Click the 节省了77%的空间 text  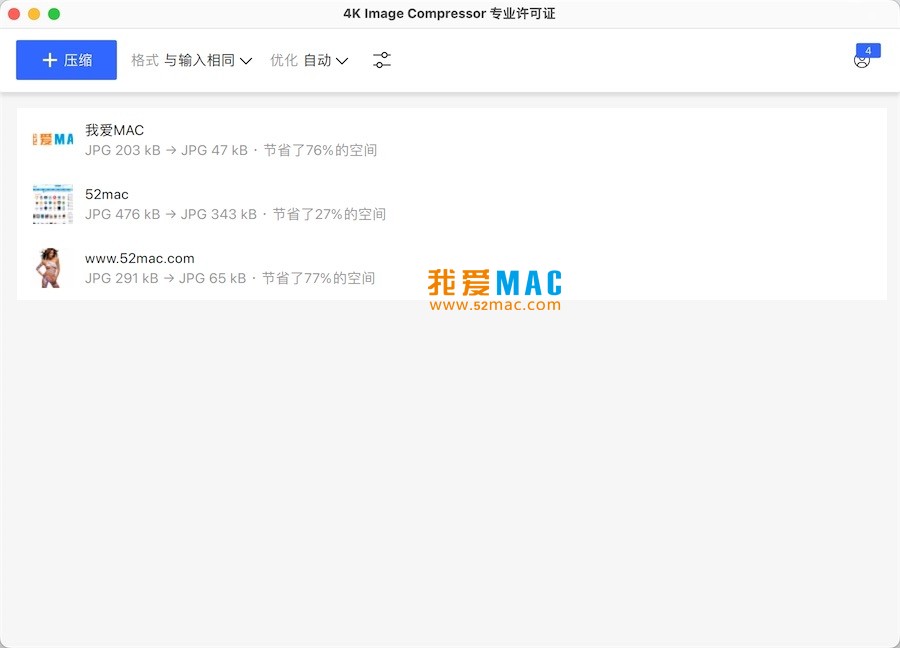coord(319,278)
